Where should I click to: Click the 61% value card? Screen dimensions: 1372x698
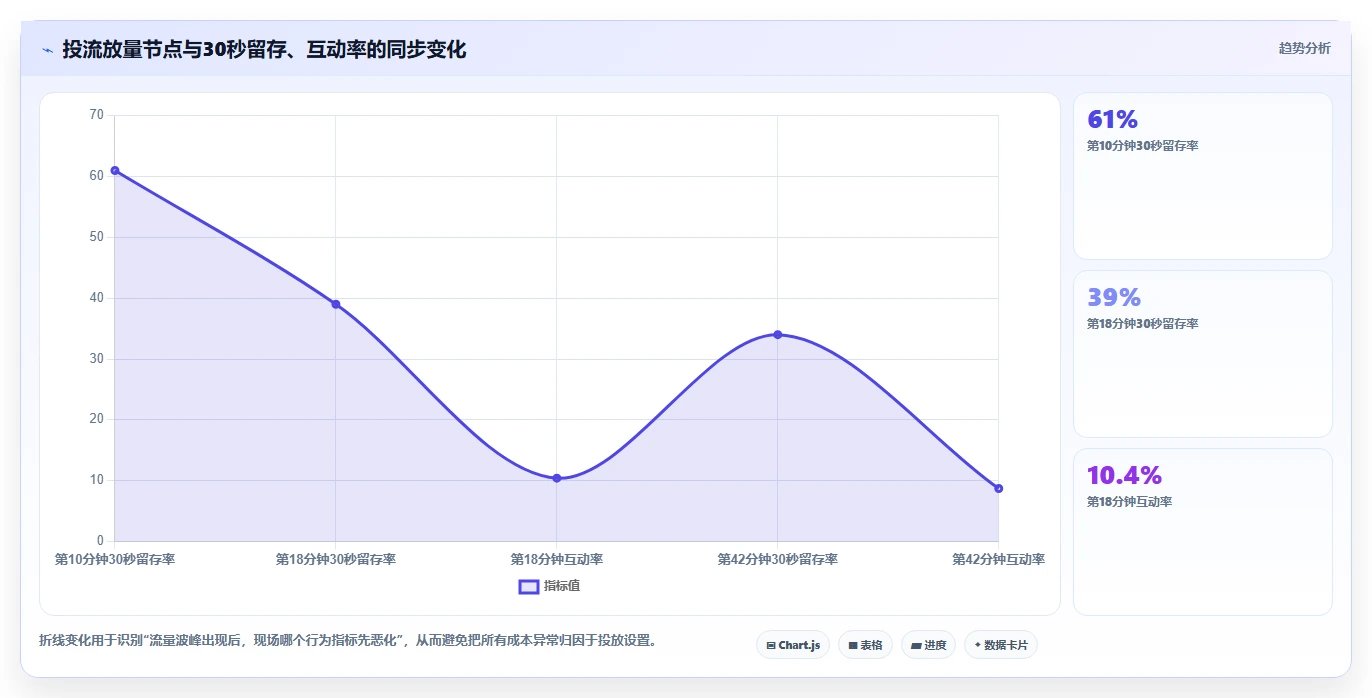[1202, 176]
